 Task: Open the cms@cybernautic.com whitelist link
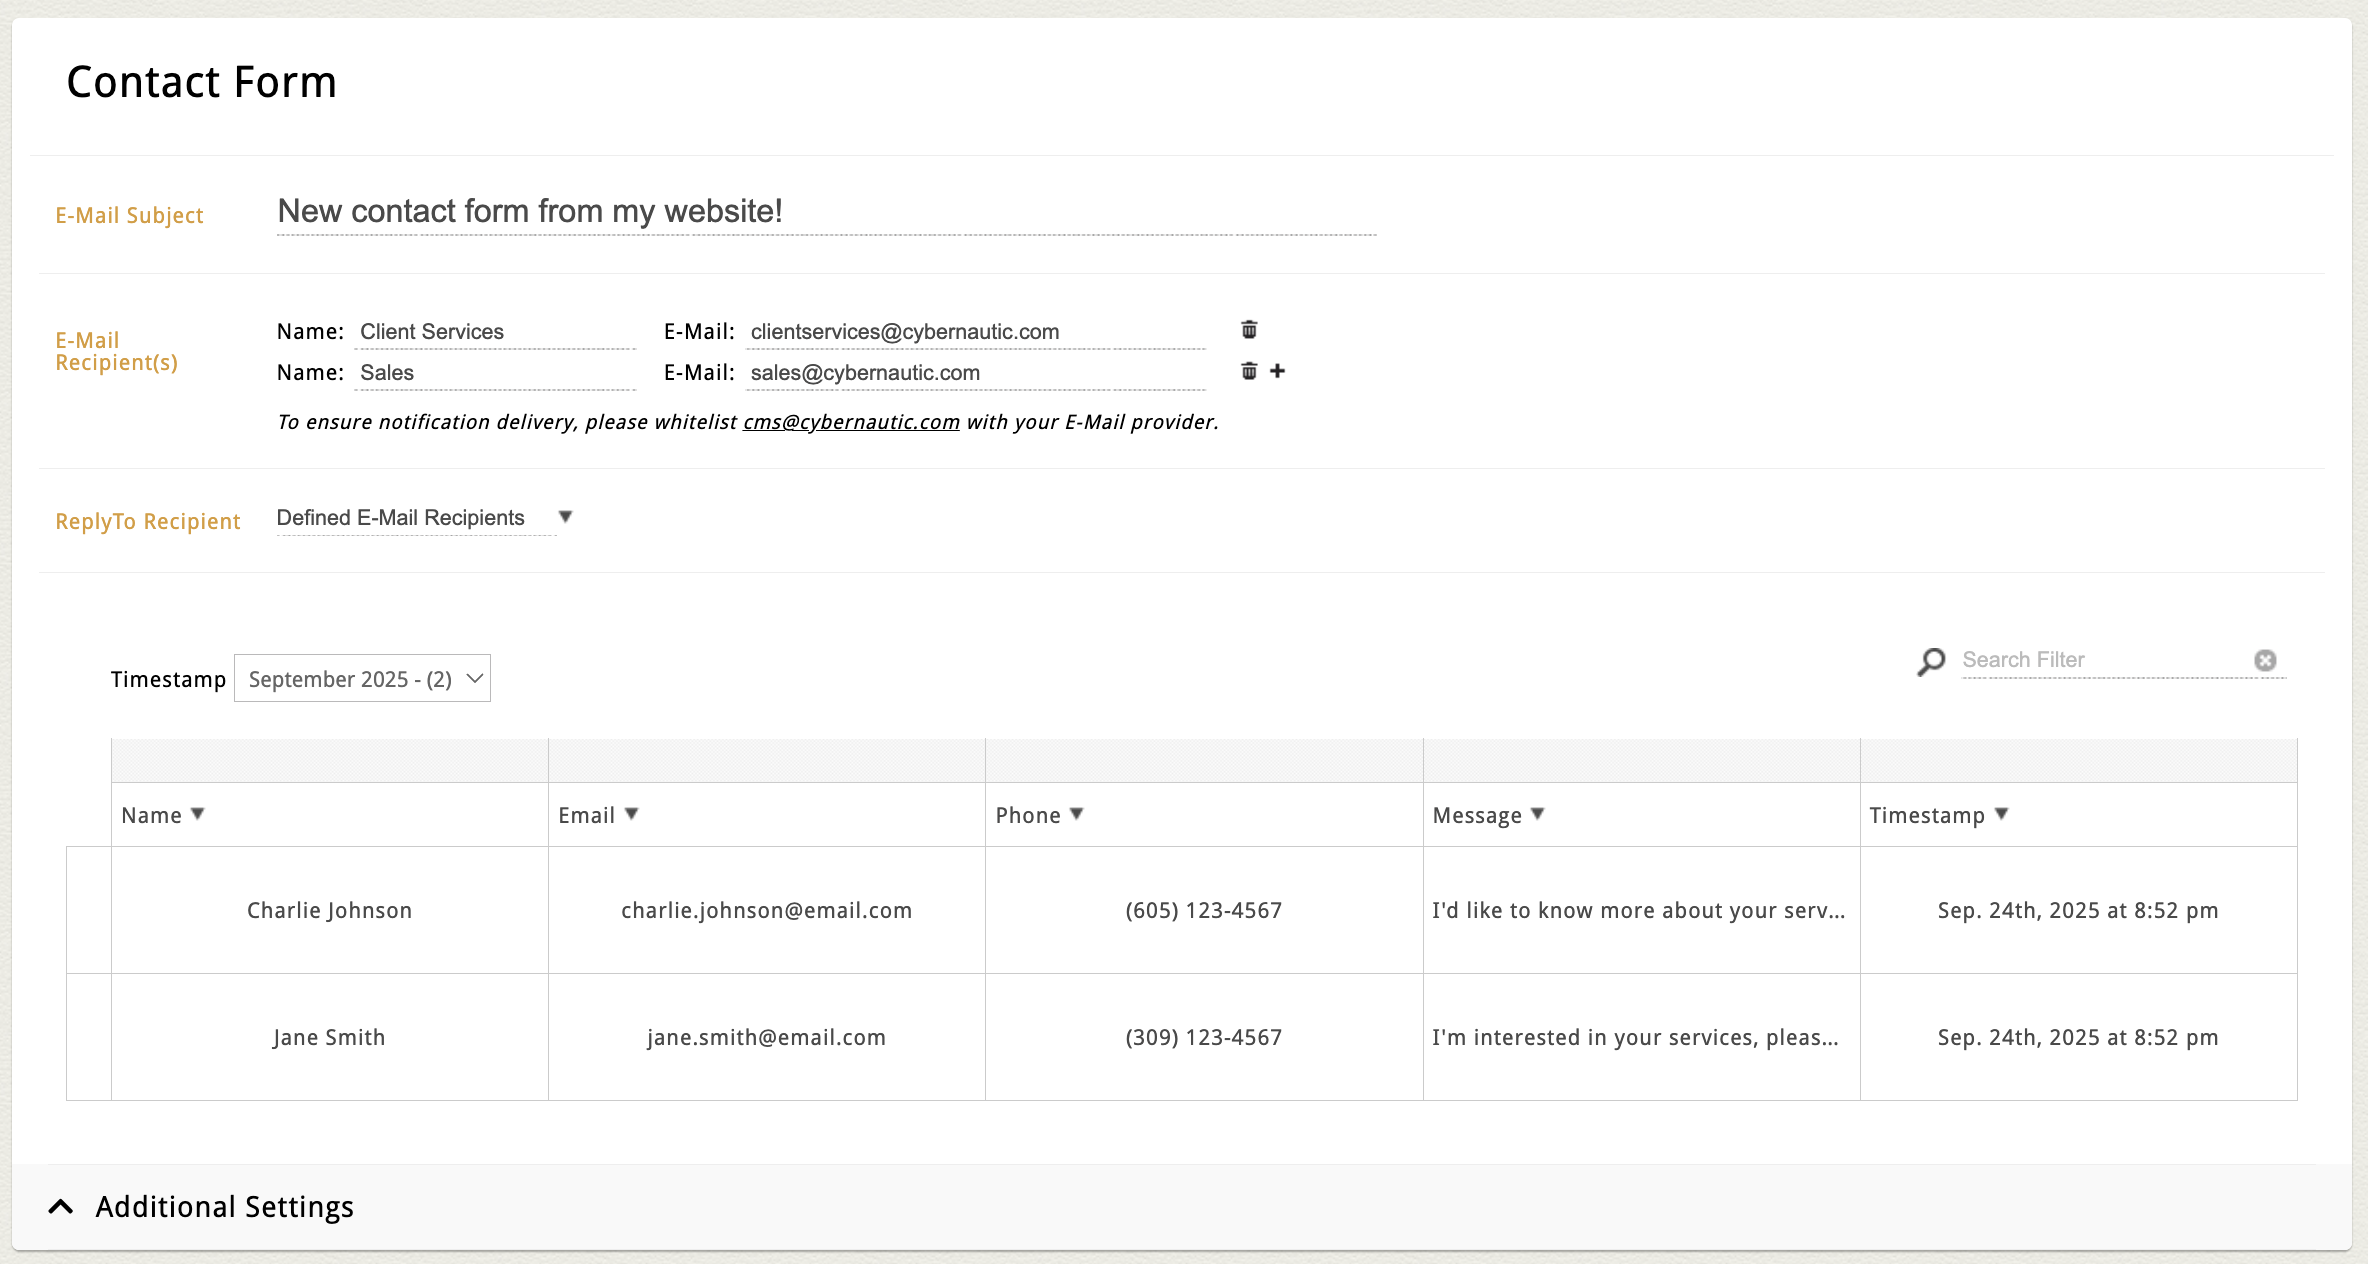[x=851, y=422]
